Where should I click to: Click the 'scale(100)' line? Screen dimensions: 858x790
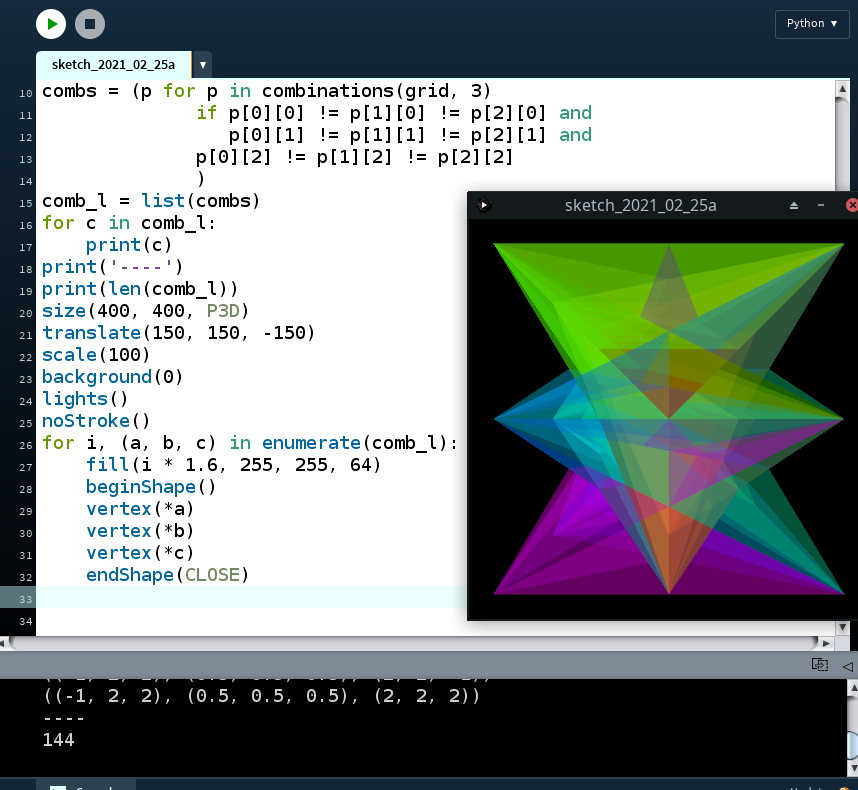[x=96, y=355]
